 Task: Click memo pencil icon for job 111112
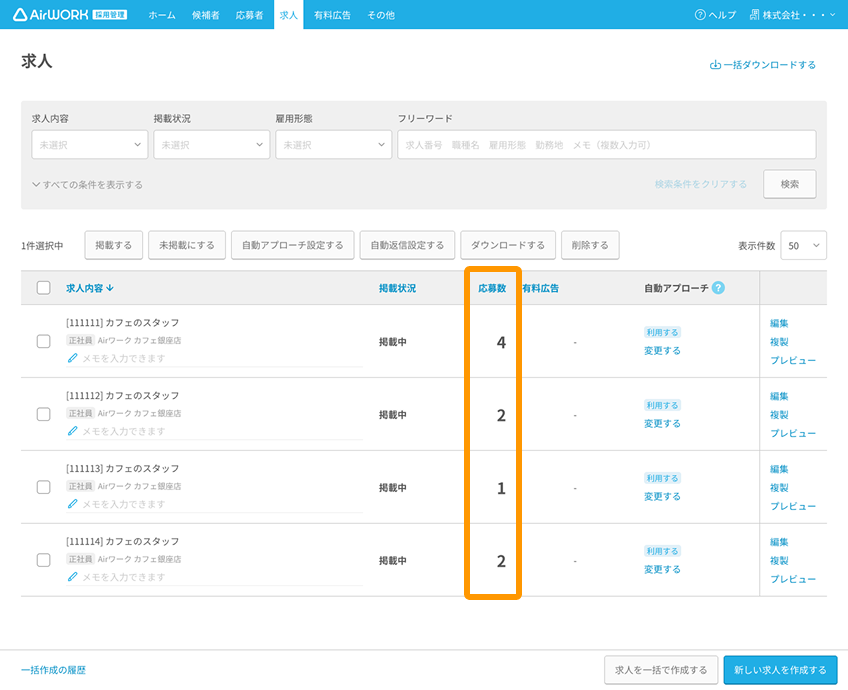tap(72, 431)
